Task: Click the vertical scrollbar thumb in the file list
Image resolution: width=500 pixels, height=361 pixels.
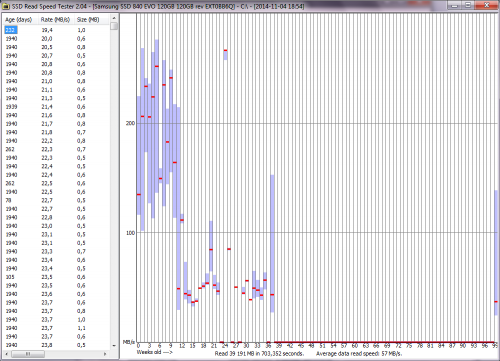Action: coord(114,26)
